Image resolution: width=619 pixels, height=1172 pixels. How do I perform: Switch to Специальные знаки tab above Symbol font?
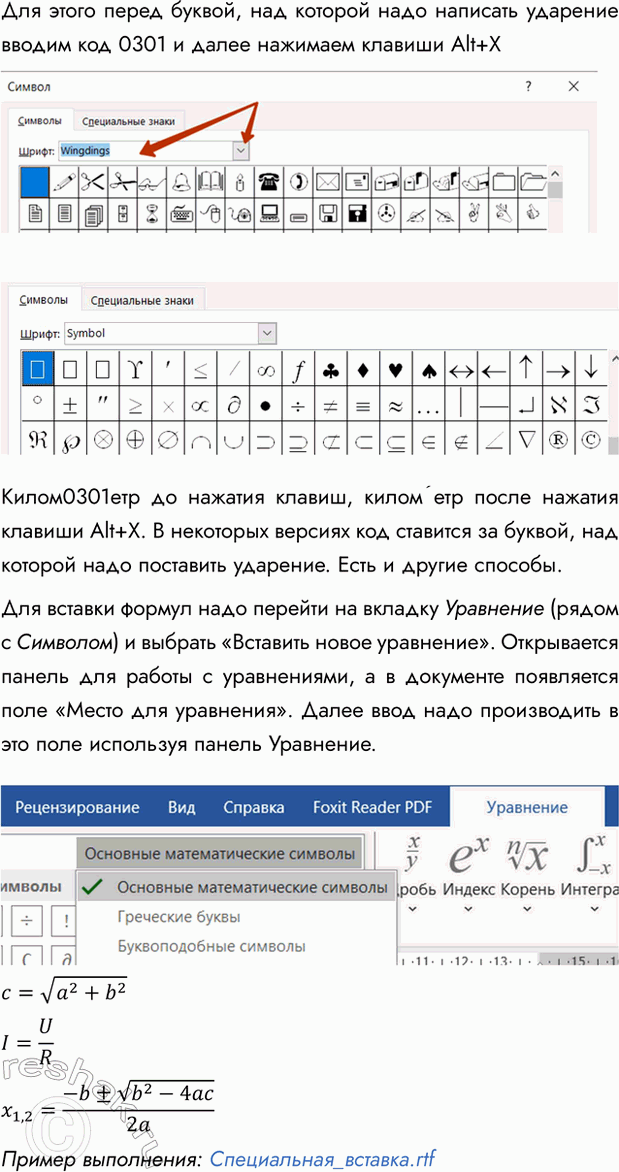(142, 300)
